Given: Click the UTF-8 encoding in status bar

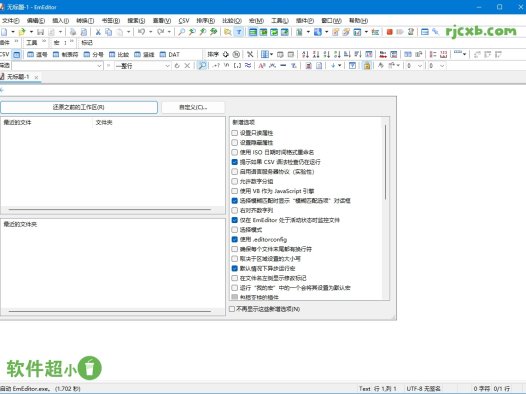Looking at the screenshot, I should 424,389.
